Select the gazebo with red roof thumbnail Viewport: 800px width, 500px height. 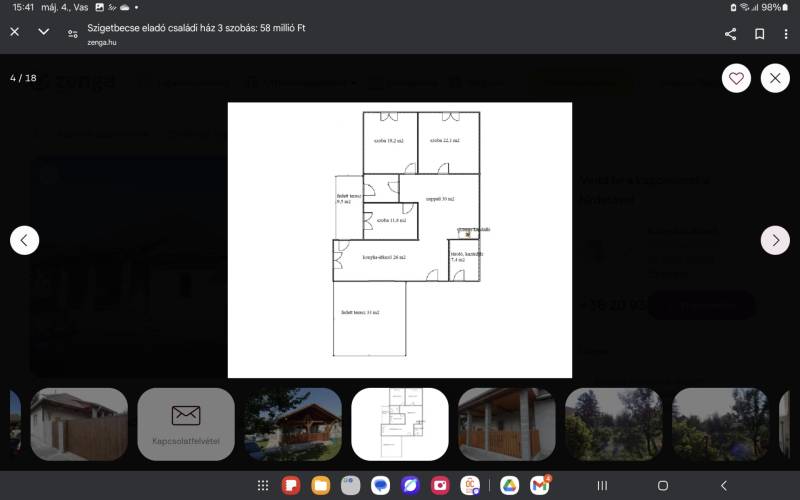(x=293, y=424)
